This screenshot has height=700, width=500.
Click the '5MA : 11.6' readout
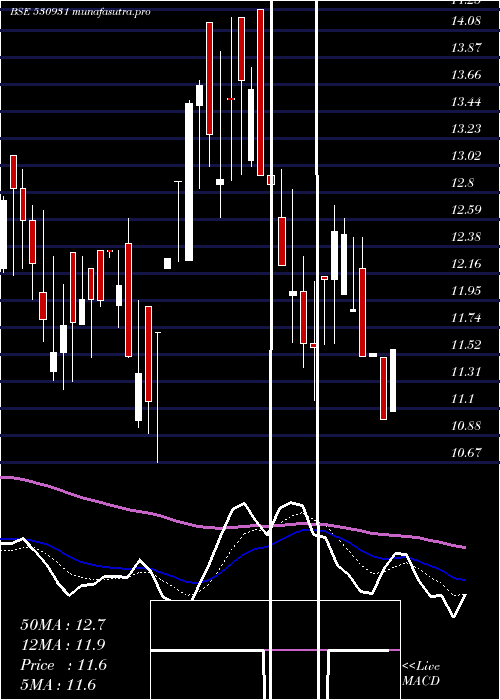click(58, 685)
